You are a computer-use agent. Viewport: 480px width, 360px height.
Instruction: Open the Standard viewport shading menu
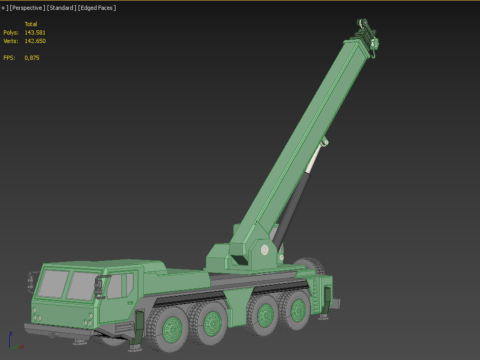click(61, 8)
